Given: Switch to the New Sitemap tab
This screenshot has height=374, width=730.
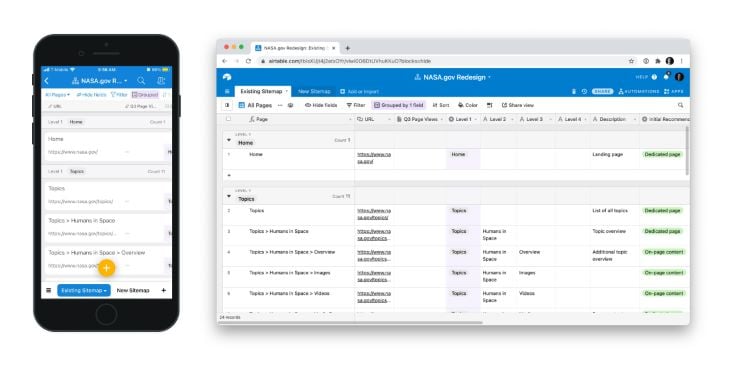Looking at the screenshot, I should click(314, 92).
